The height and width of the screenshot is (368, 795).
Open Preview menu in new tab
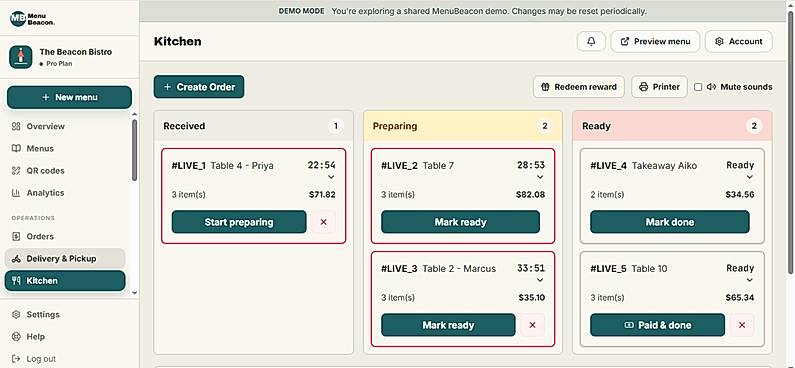coord(655,42)
